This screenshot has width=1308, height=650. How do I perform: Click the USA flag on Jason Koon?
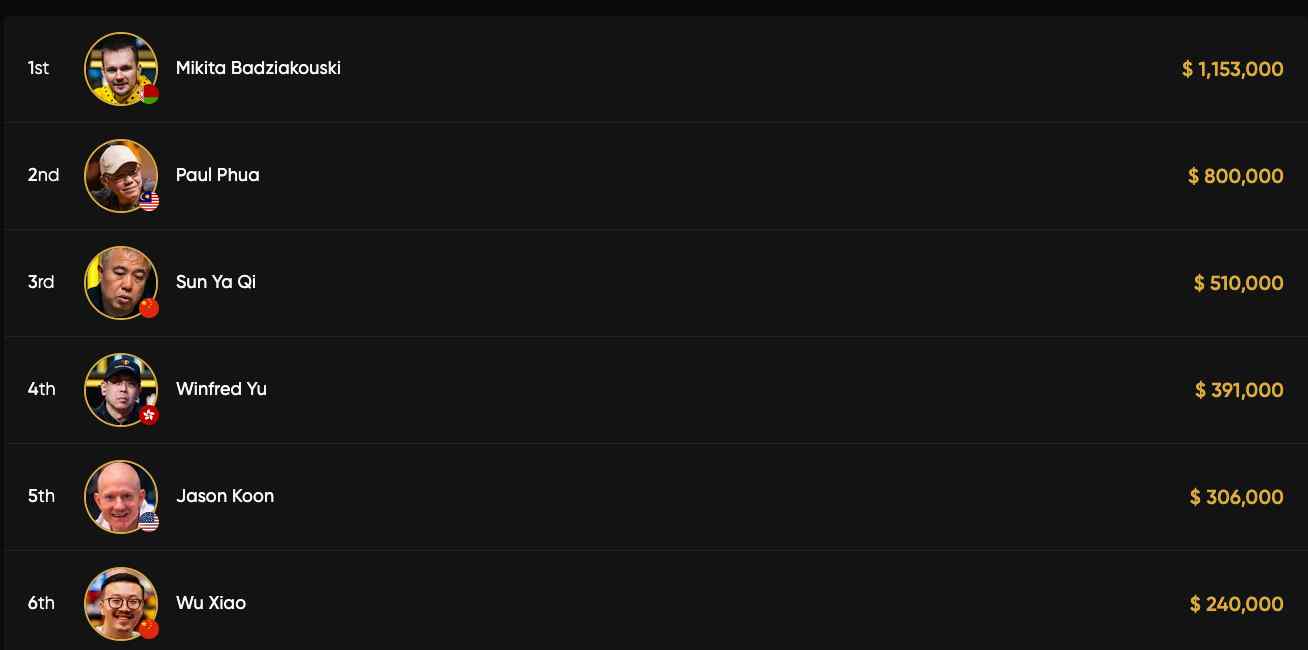tap(149, 522)
